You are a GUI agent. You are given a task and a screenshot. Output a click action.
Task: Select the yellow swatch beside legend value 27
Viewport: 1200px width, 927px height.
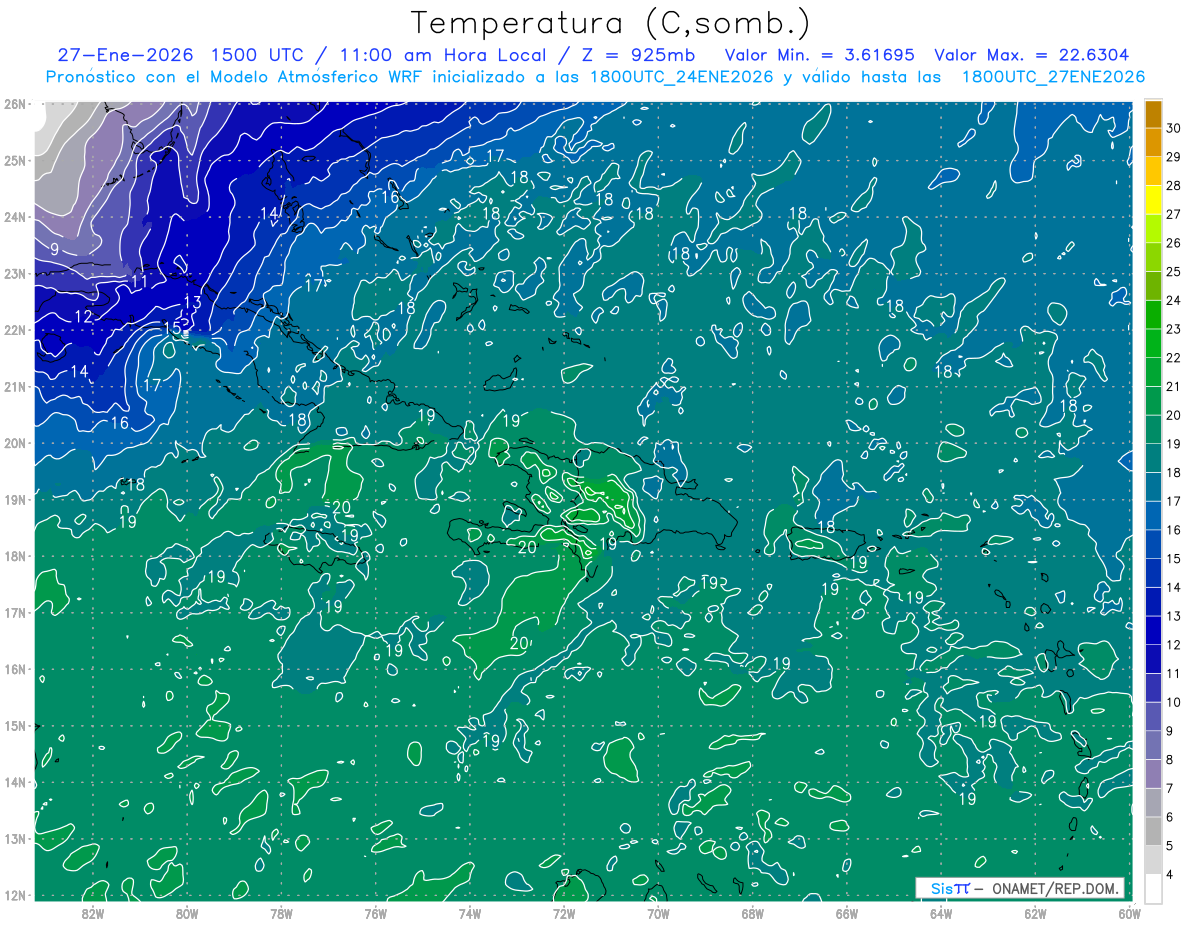pos(1153,199)
